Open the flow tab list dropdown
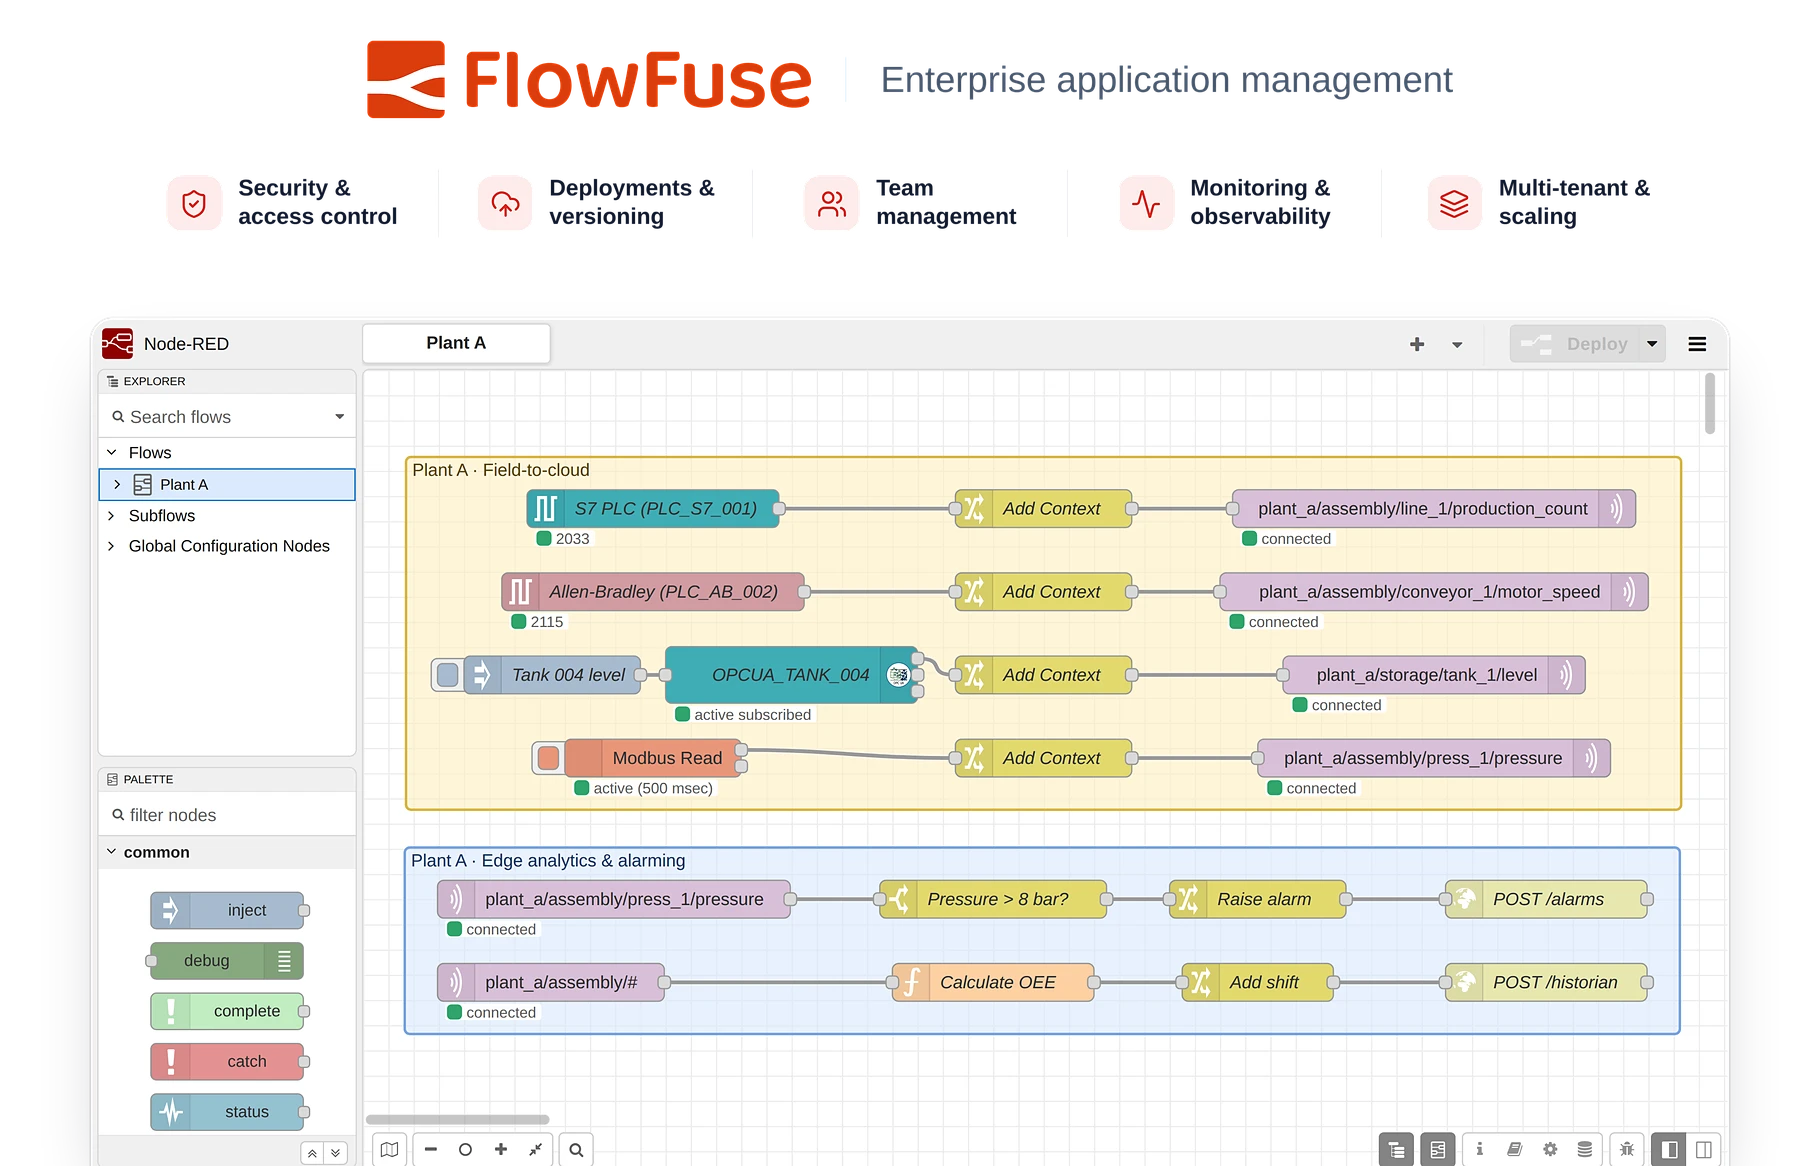The image size is (1820, 1166). (x=1457, y=345)
